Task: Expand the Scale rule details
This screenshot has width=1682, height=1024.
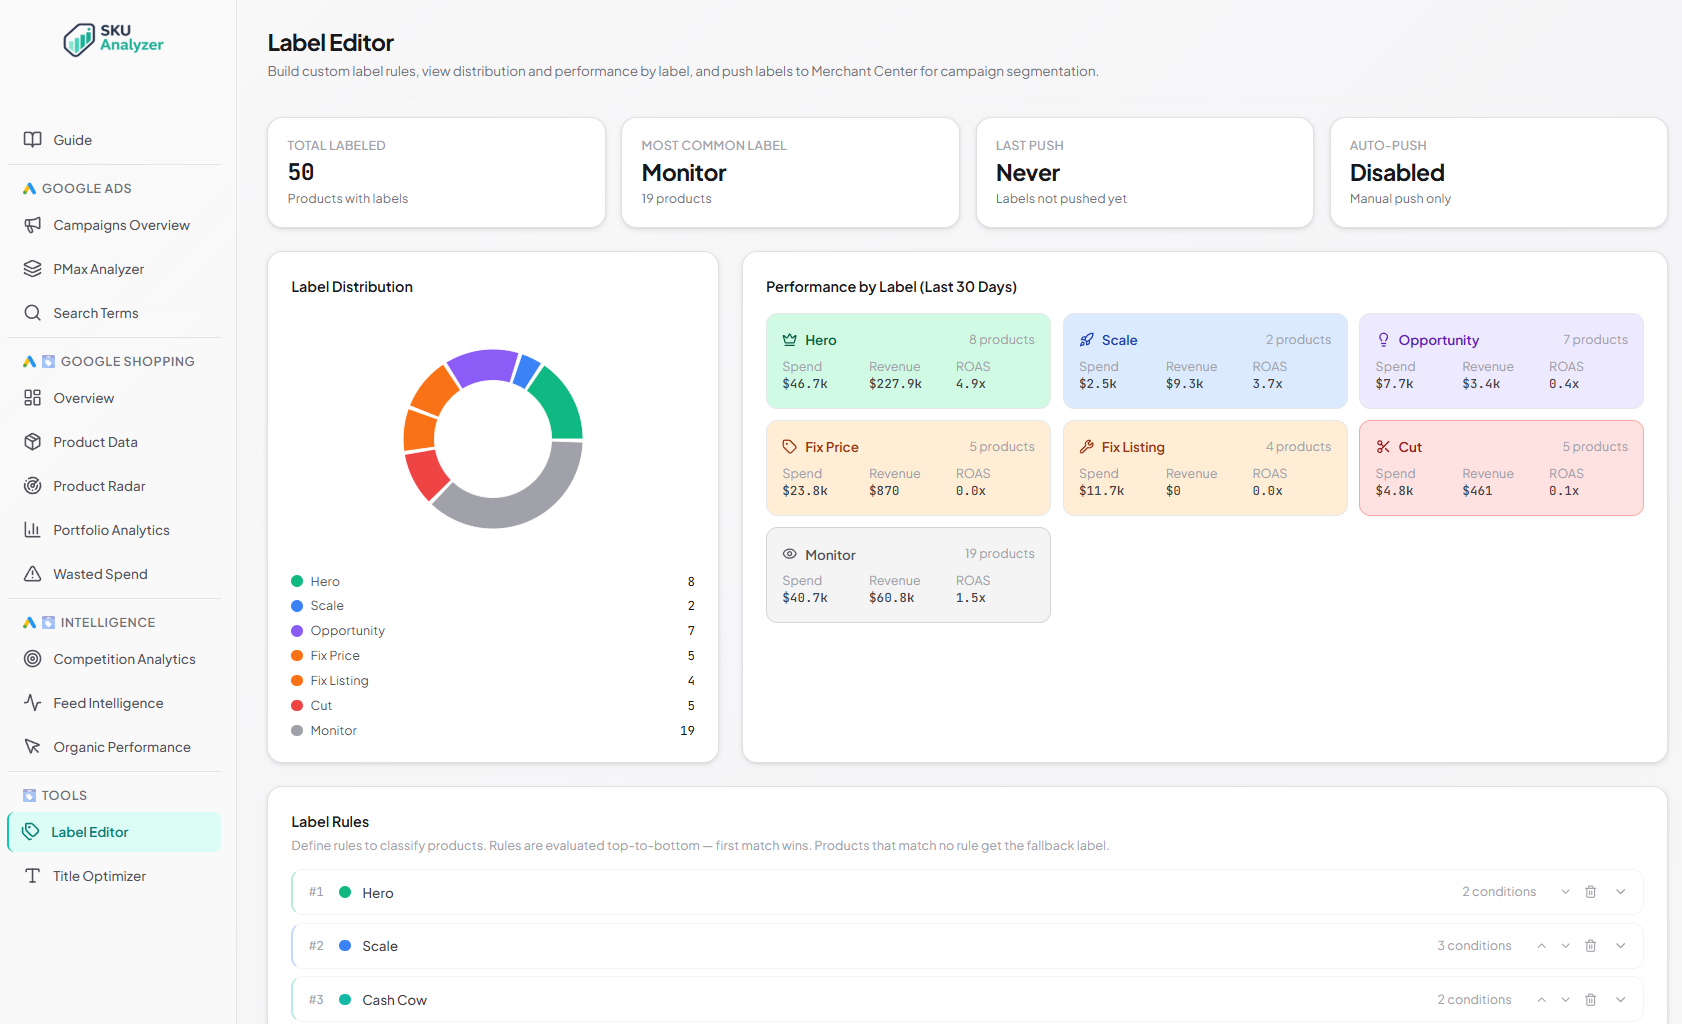Action: pyautogui.click(x=1620, y=945)
